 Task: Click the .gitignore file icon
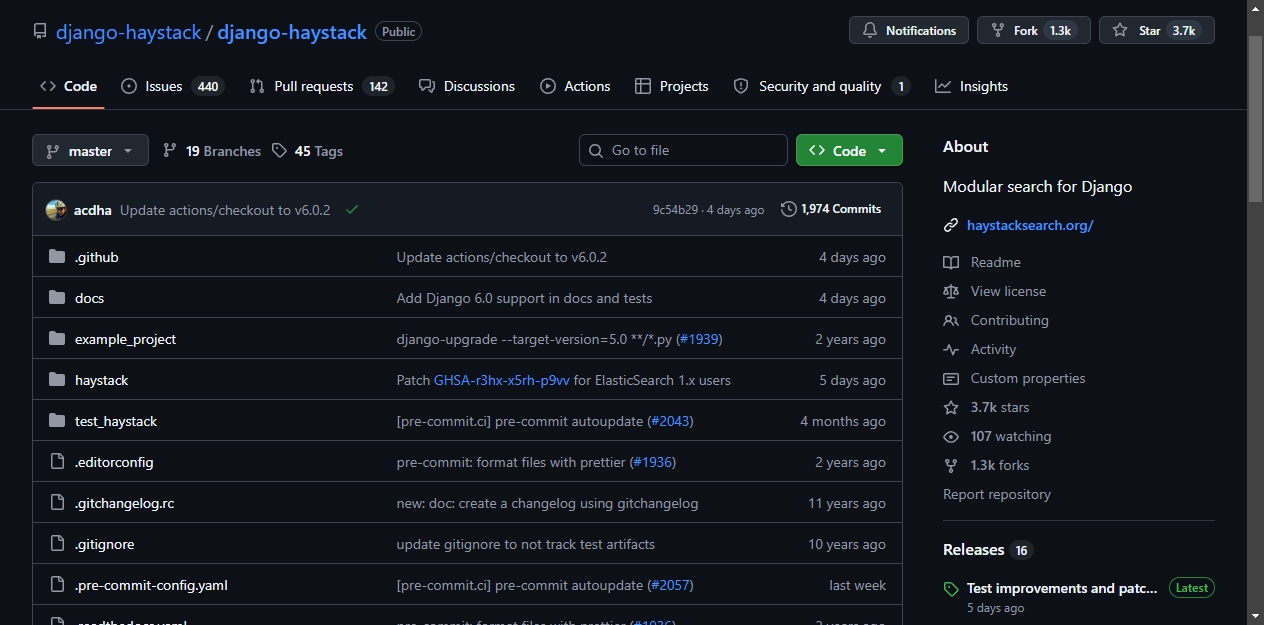coord(57,544)
